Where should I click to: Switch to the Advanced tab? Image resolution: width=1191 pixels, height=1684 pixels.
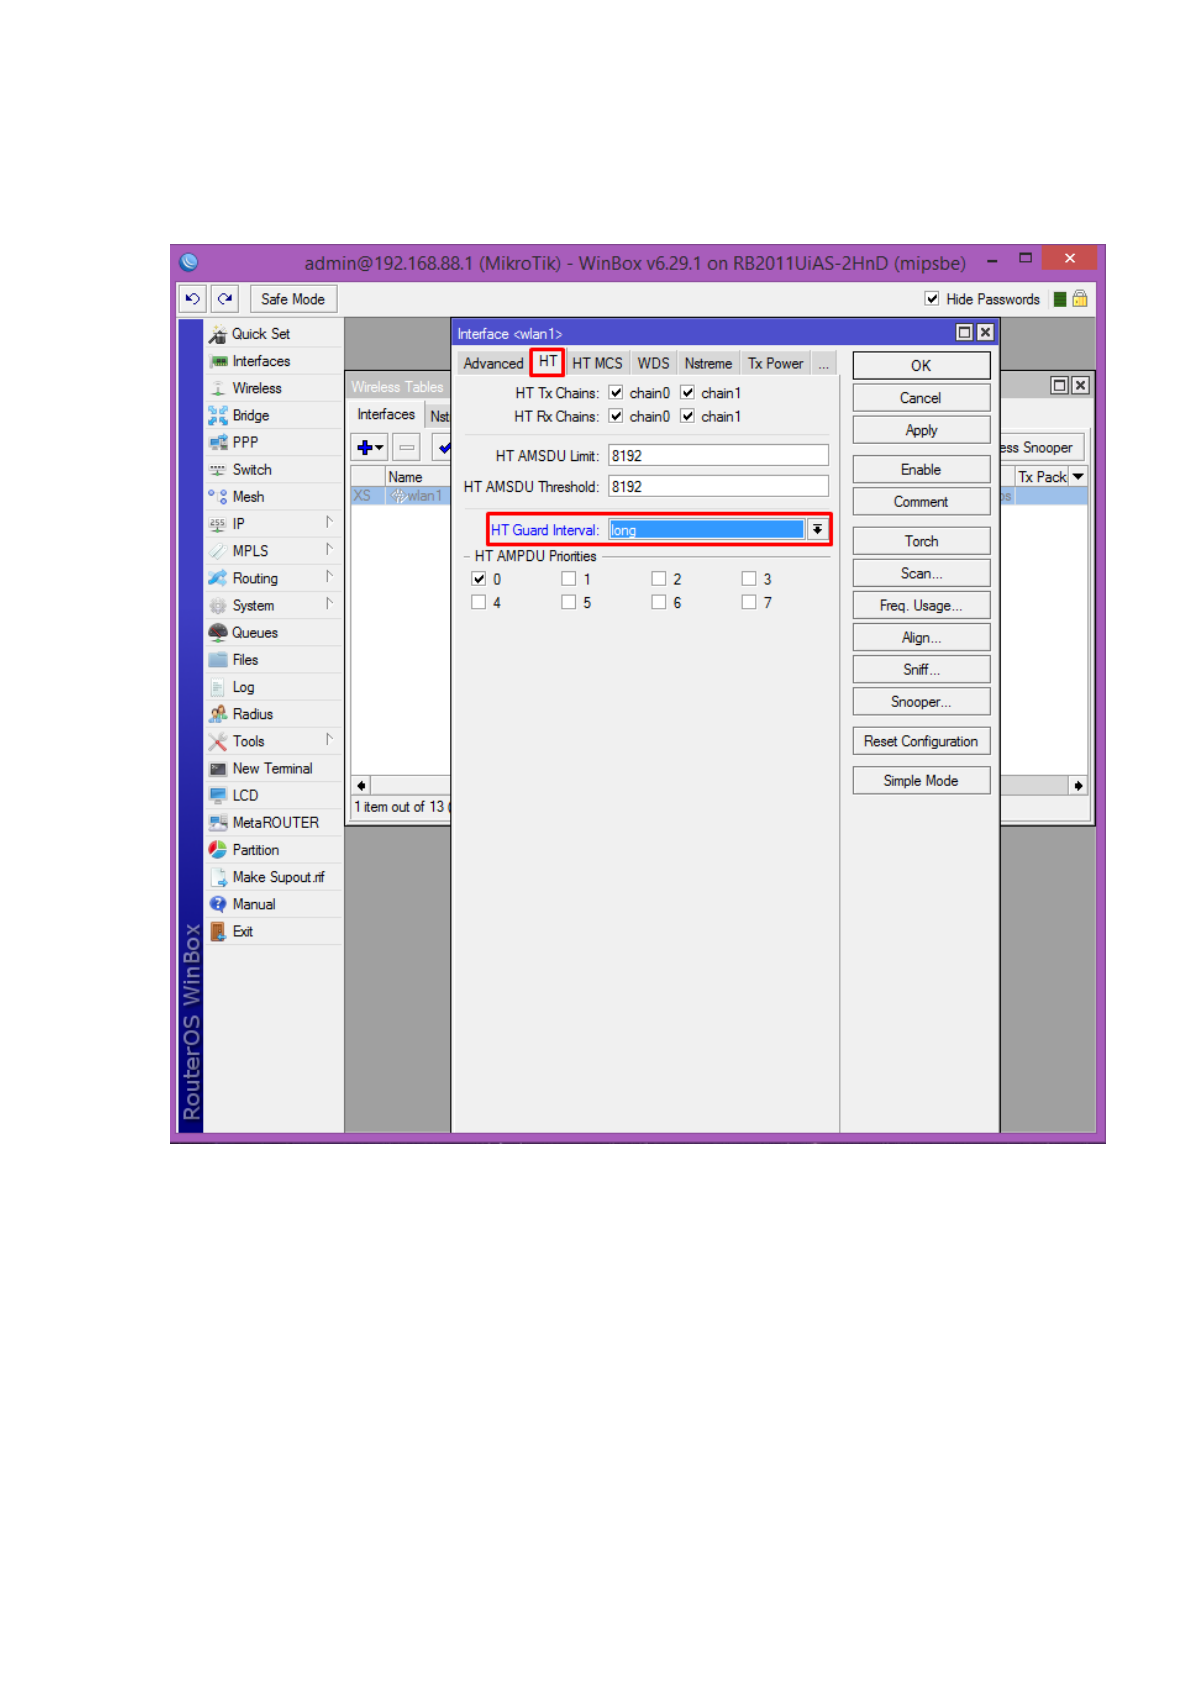pyautogui.click(x=493, y=364)
